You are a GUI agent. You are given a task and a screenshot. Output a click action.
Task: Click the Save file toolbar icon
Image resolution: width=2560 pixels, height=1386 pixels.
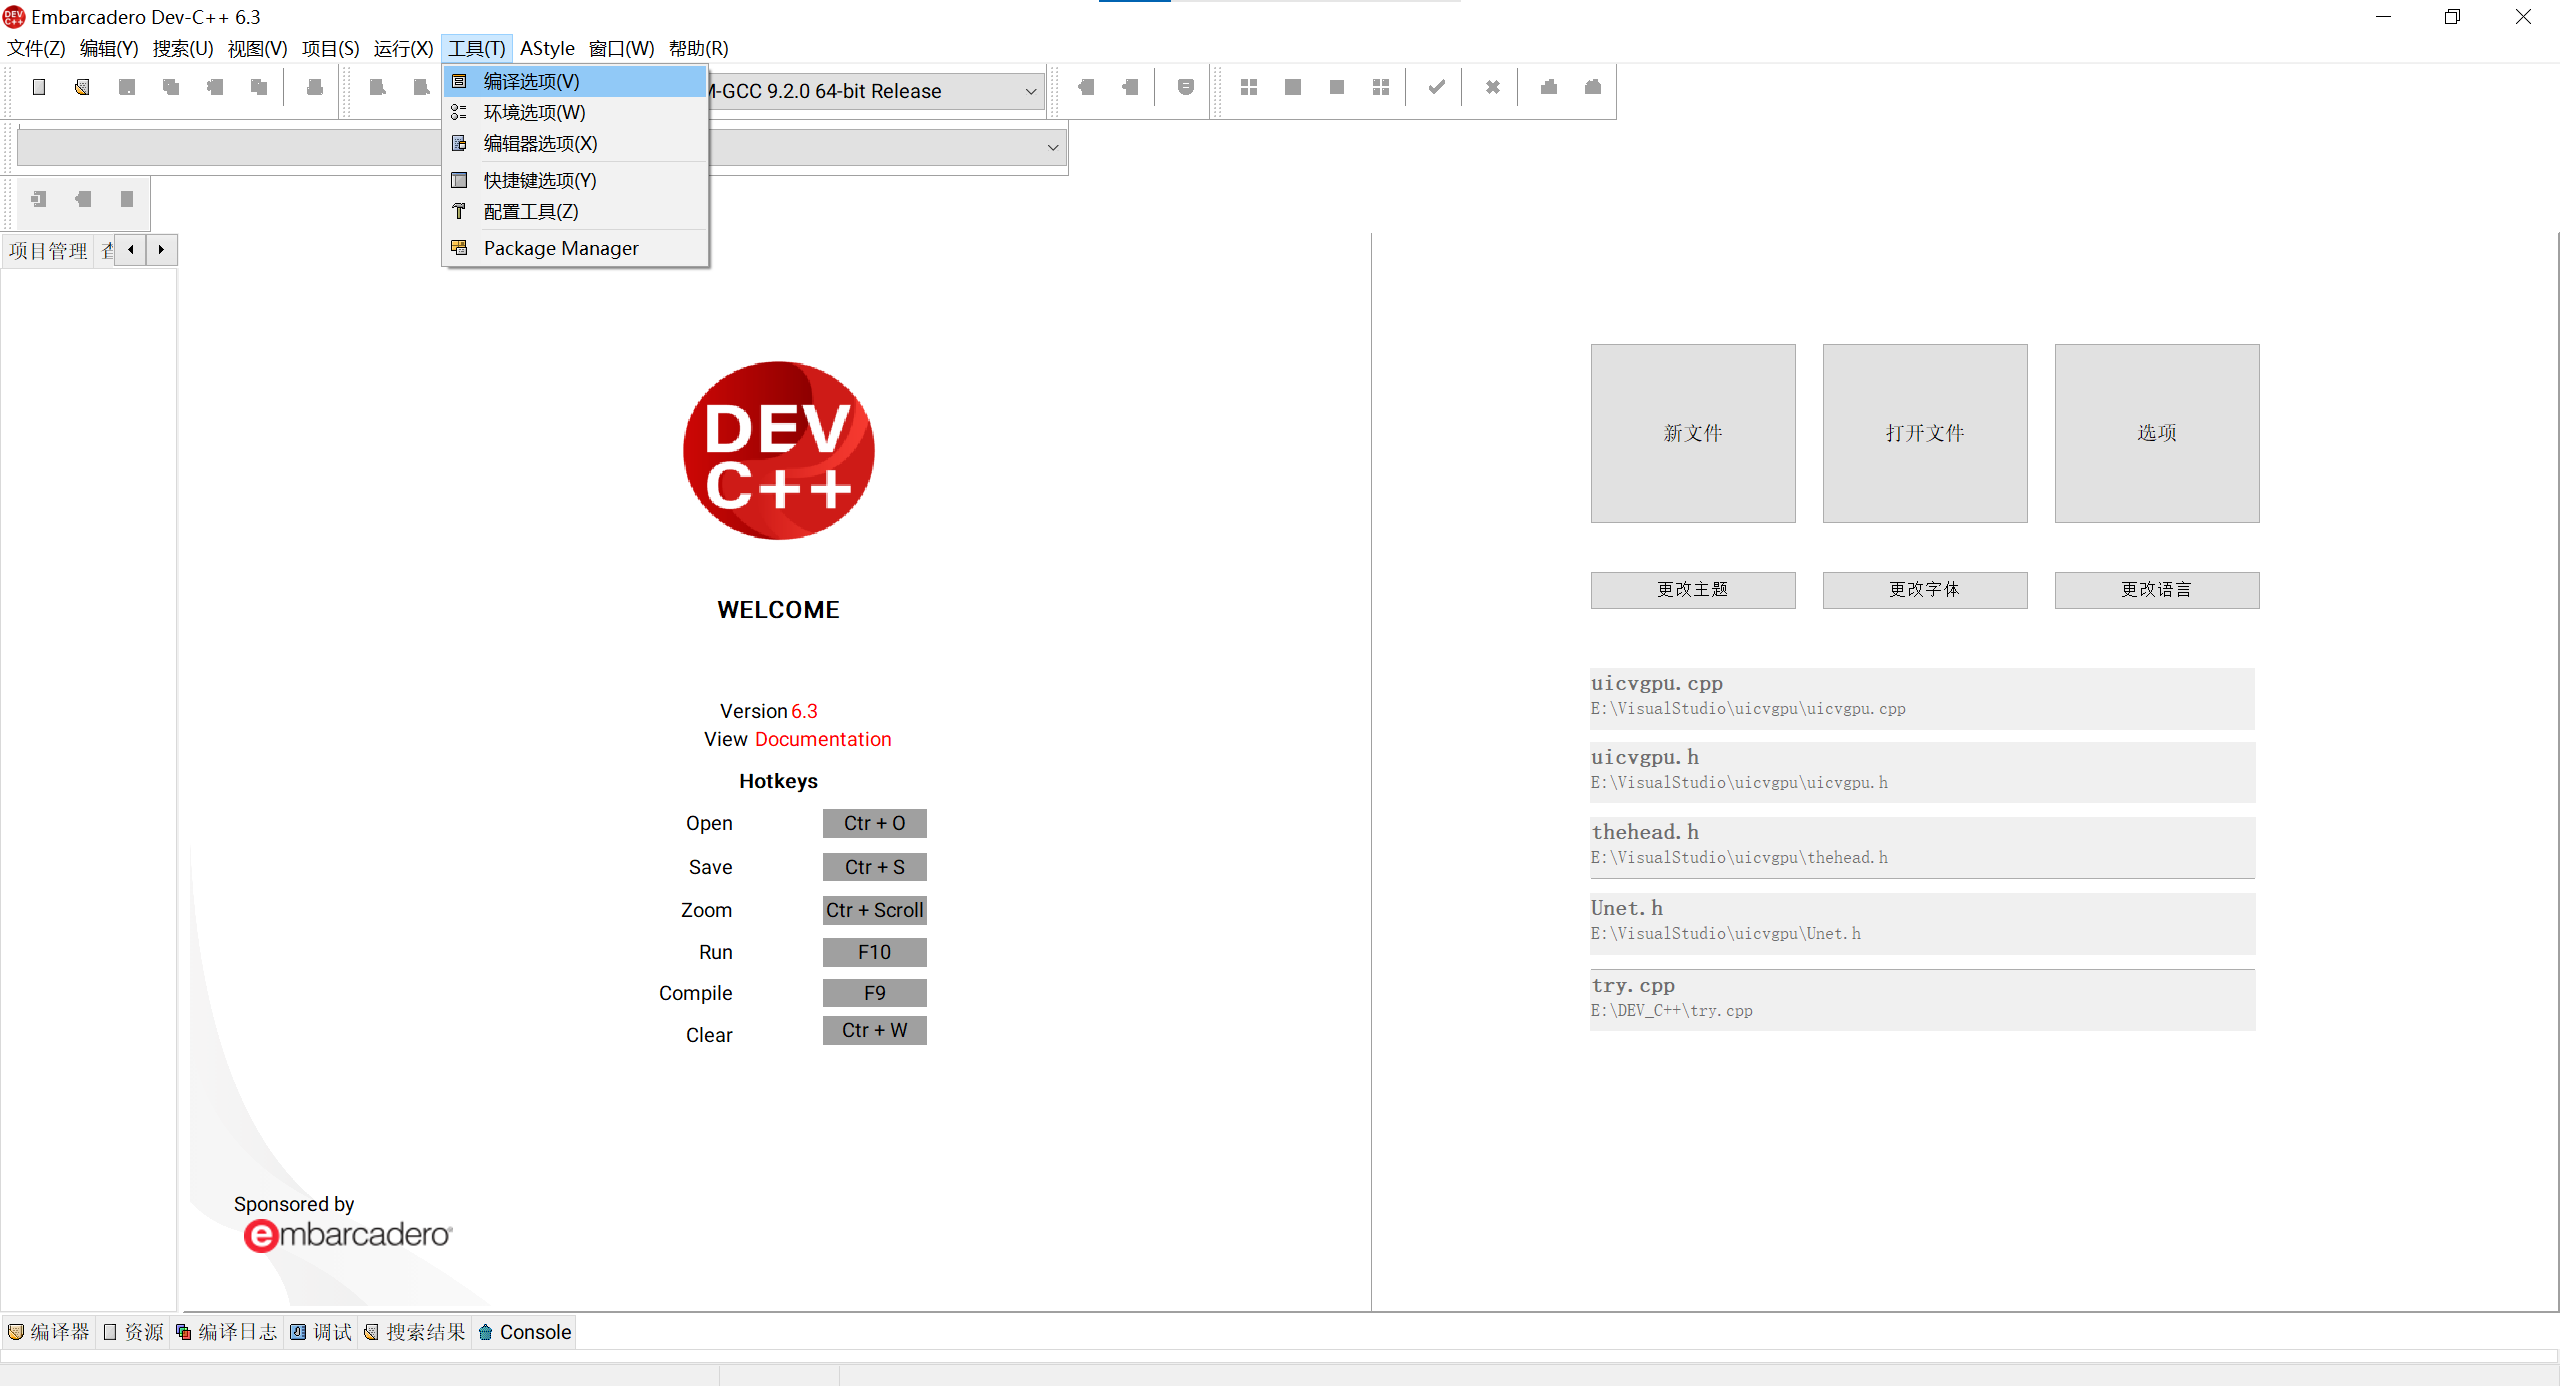pyautogui.click(x=127, y=87)
